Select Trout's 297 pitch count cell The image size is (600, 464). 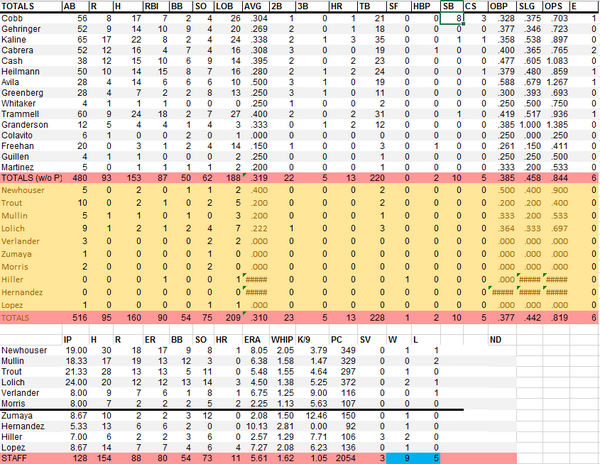tap(343, 372)
